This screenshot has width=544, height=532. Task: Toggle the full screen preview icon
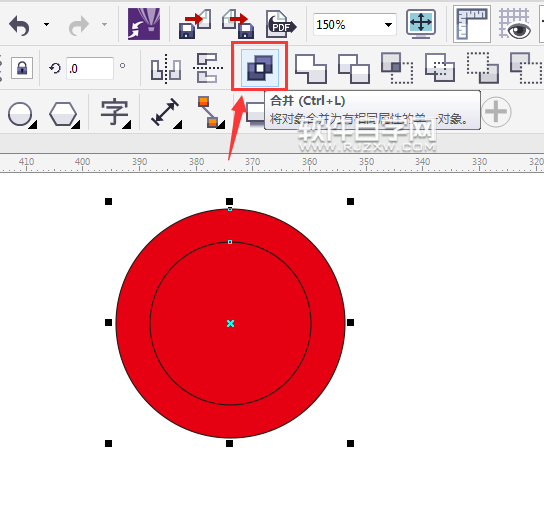point(421,24)
